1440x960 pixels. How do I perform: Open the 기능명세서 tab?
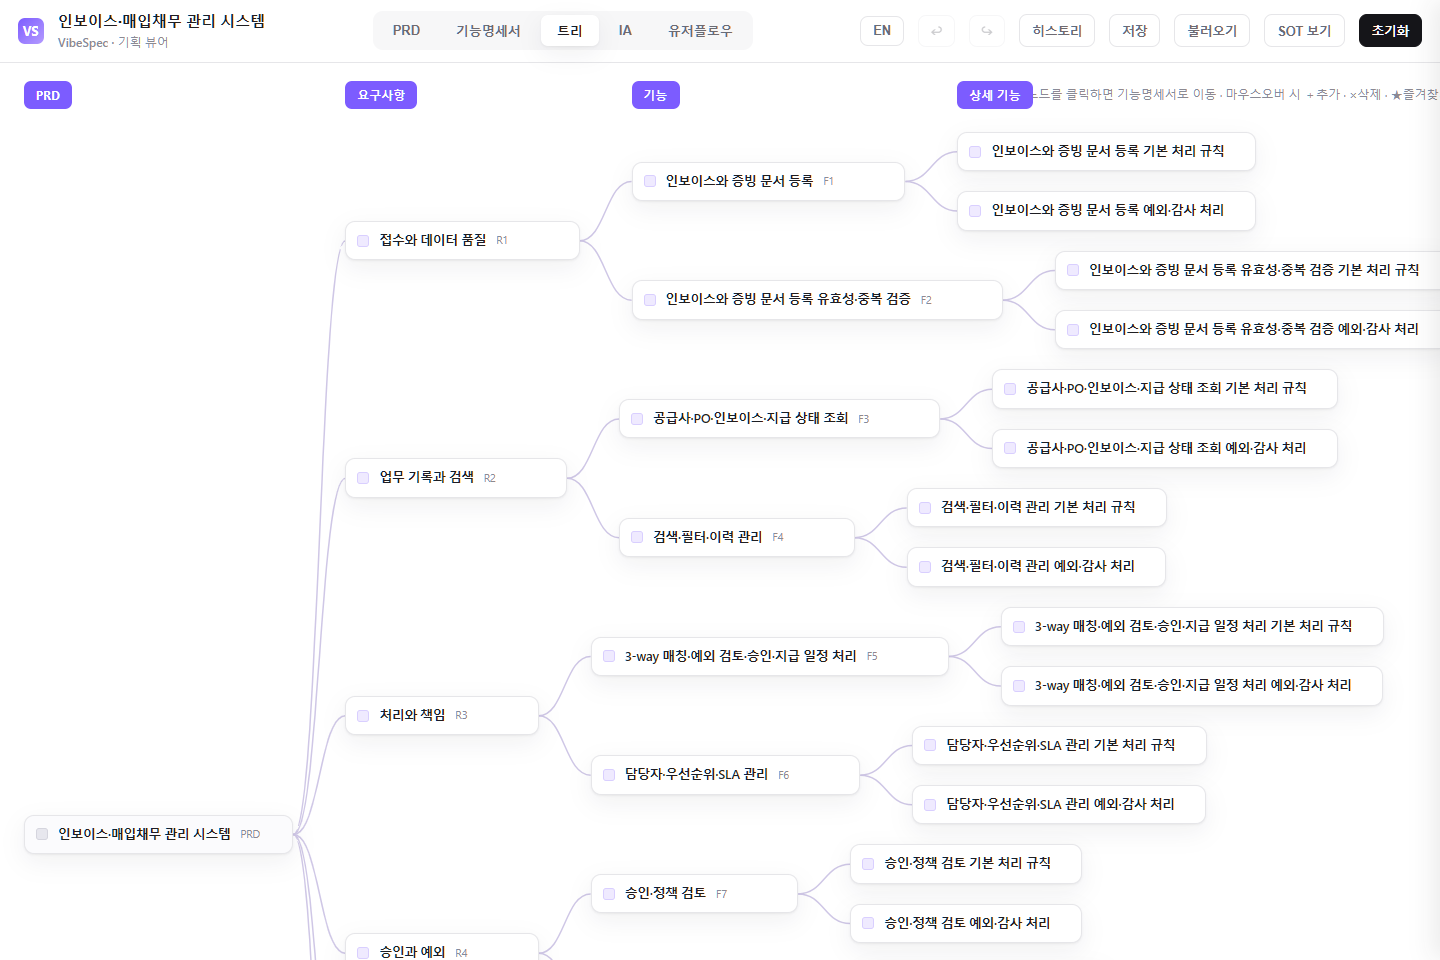click(x=488, y=31)
